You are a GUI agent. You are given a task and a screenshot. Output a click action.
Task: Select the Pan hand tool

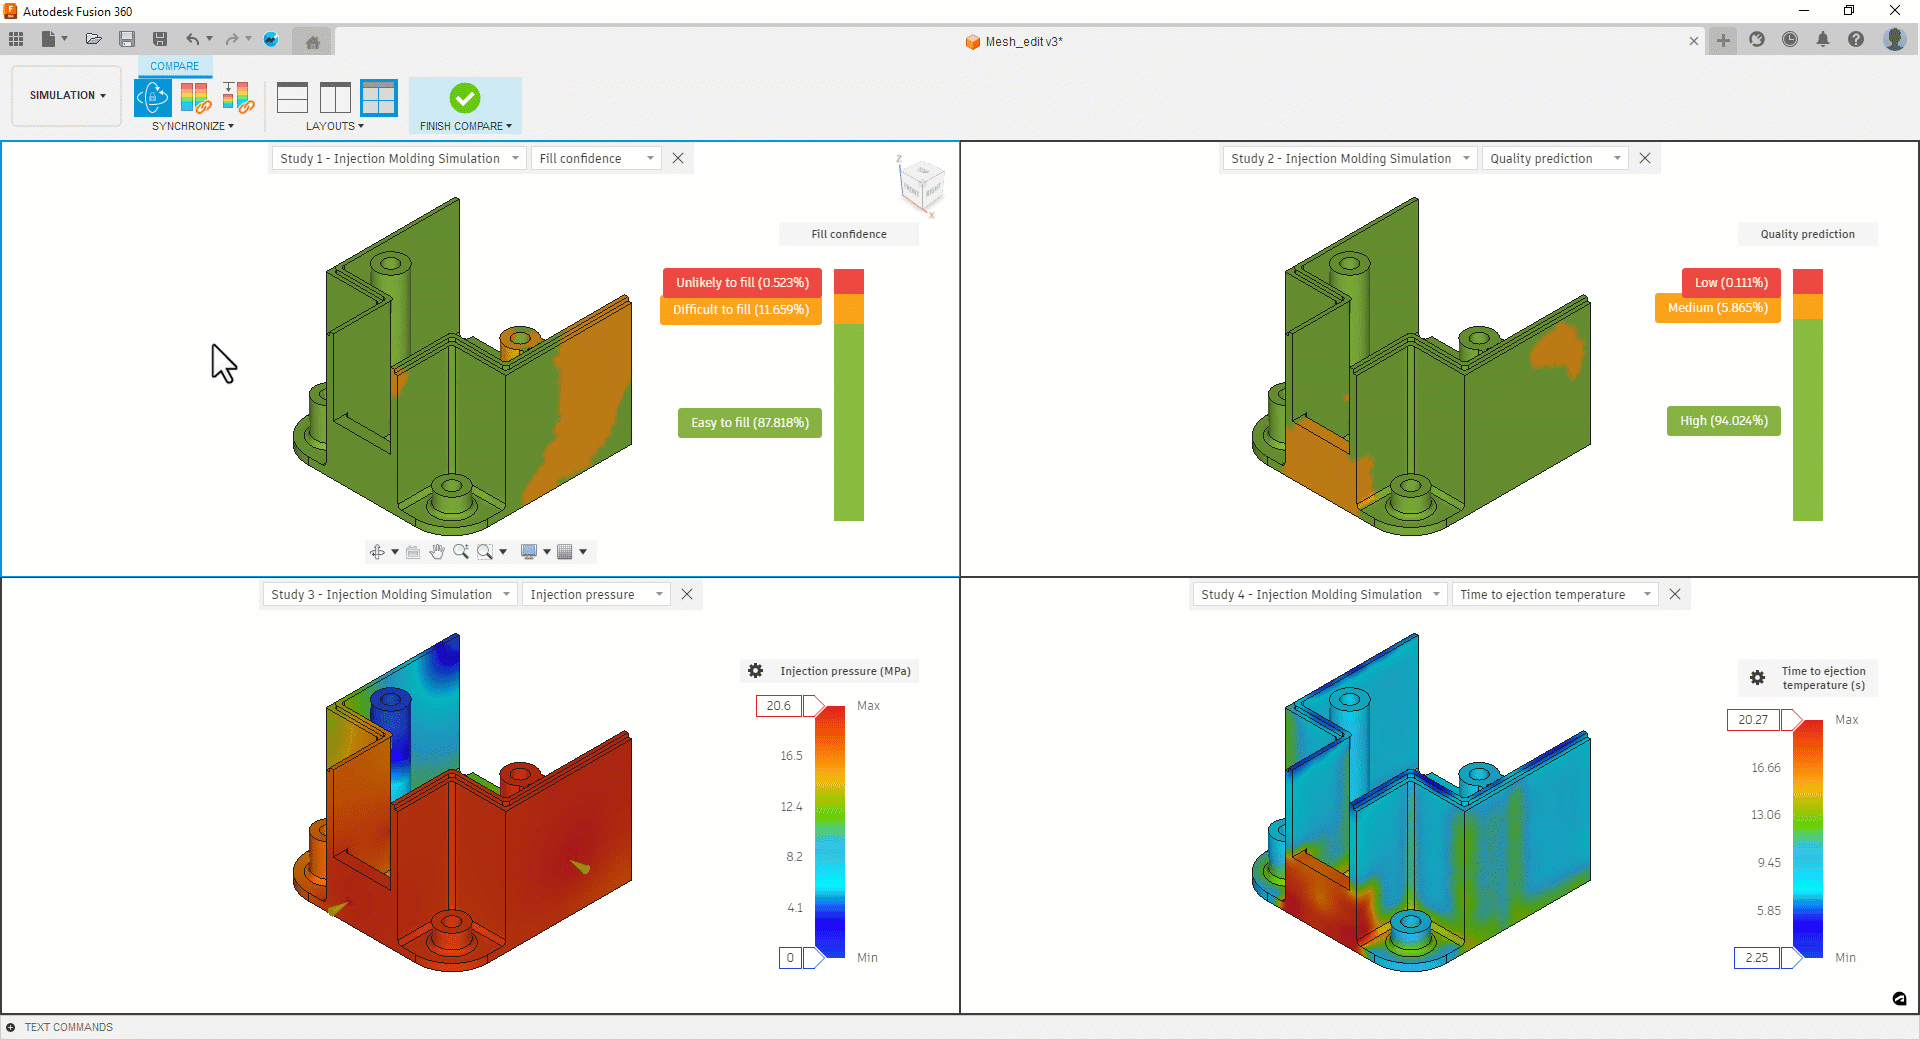pos(437,551)
